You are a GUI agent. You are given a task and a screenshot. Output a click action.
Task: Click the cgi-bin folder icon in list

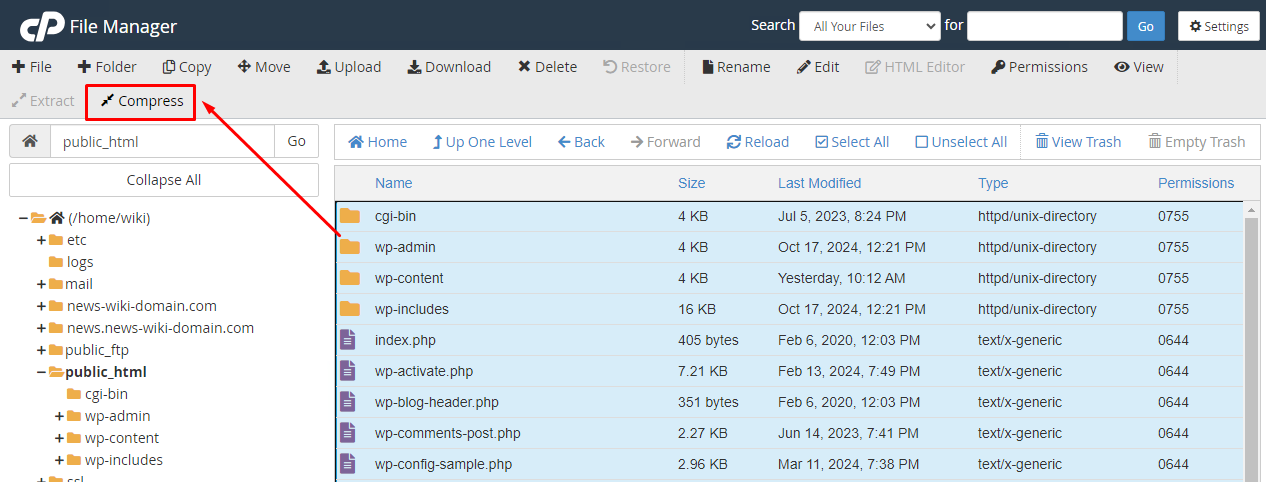pyautogui.click(x=349, y=216)
